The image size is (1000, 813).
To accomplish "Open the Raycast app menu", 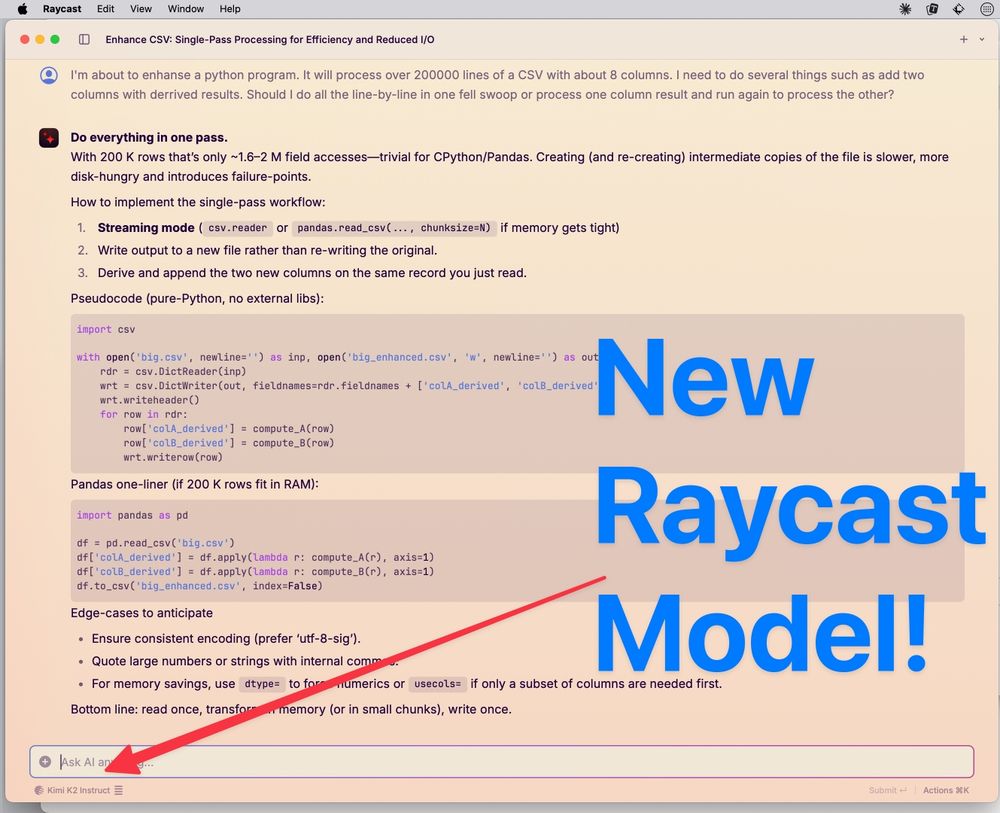I will [x=62, y=9].
